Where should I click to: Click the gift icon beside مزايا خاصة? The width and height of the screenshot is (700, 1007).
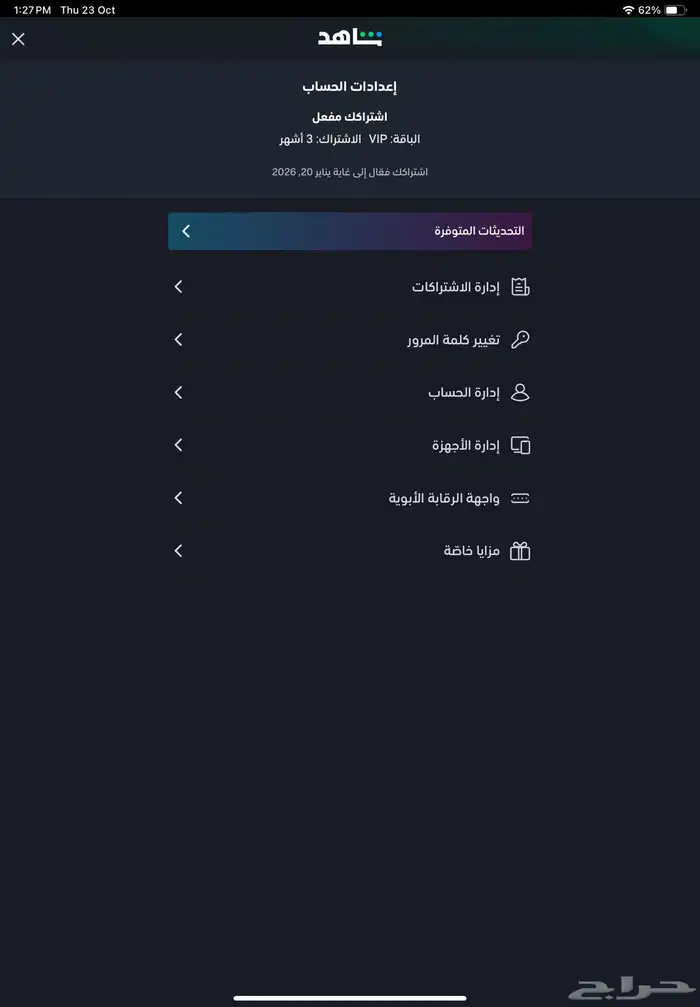click(519, 550)
